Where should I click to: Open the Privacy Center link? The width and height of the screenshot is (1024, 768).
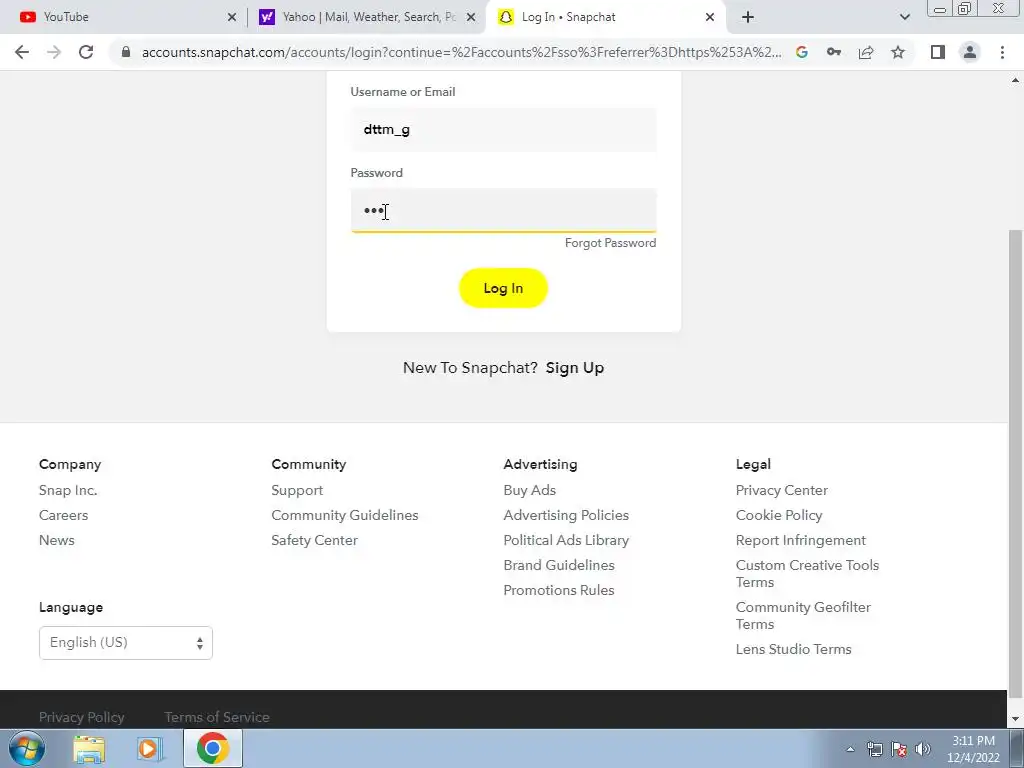[782, 490]
